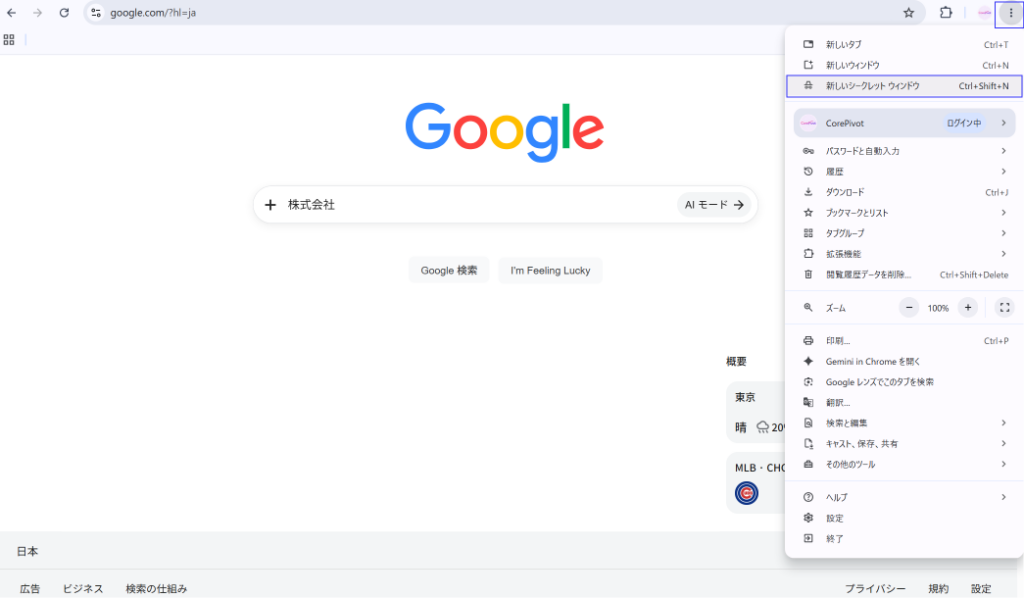Click the Google logo

tap(504, 132)
